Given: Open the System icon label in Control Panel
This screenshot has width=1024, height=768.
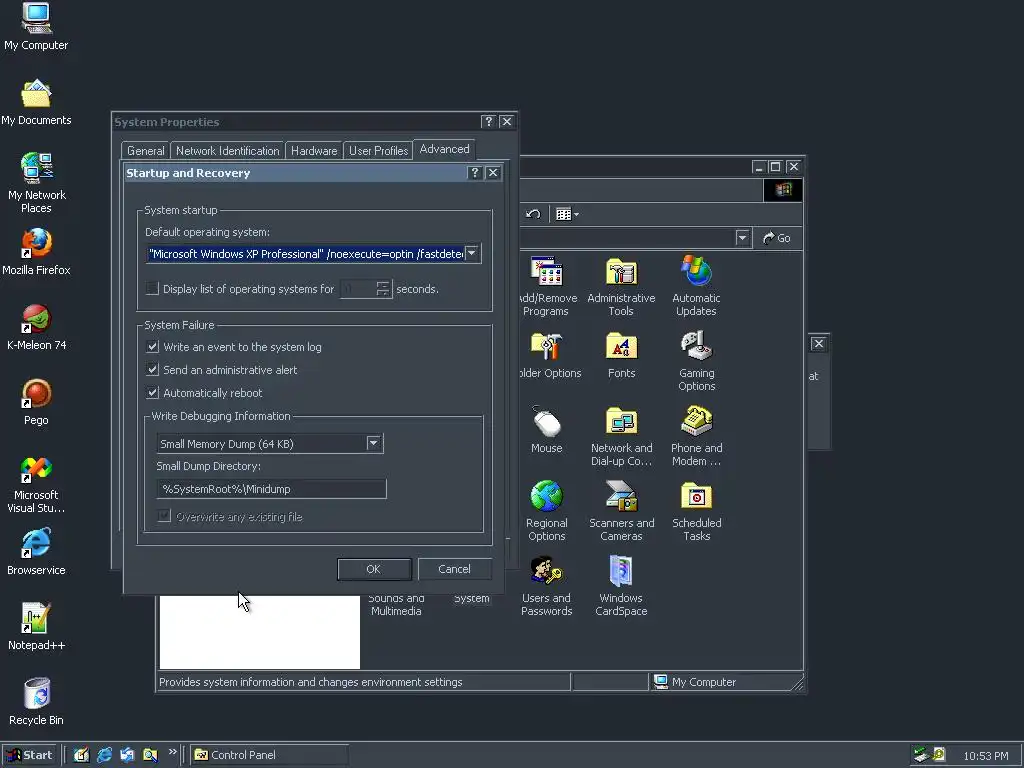Looking at the screenshot, I should pos(472,598).
